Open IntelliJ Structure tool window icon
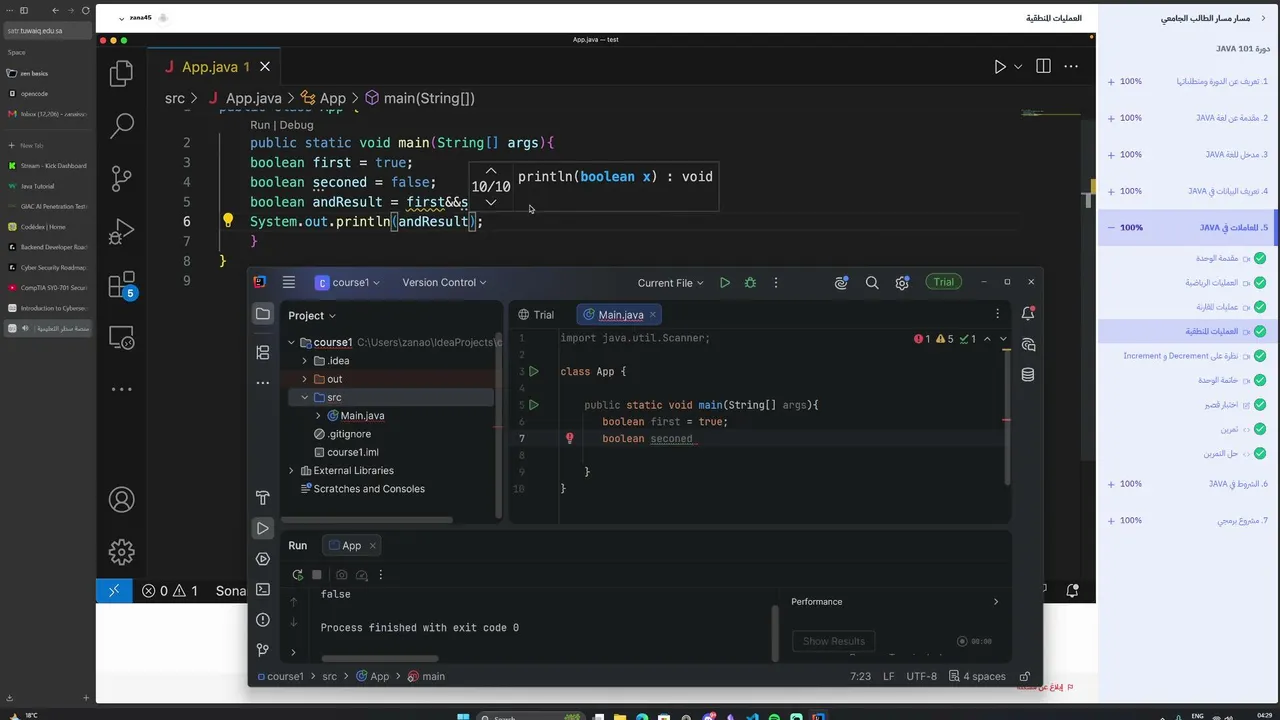1280x720 pixels. click(x=263, y=352)
